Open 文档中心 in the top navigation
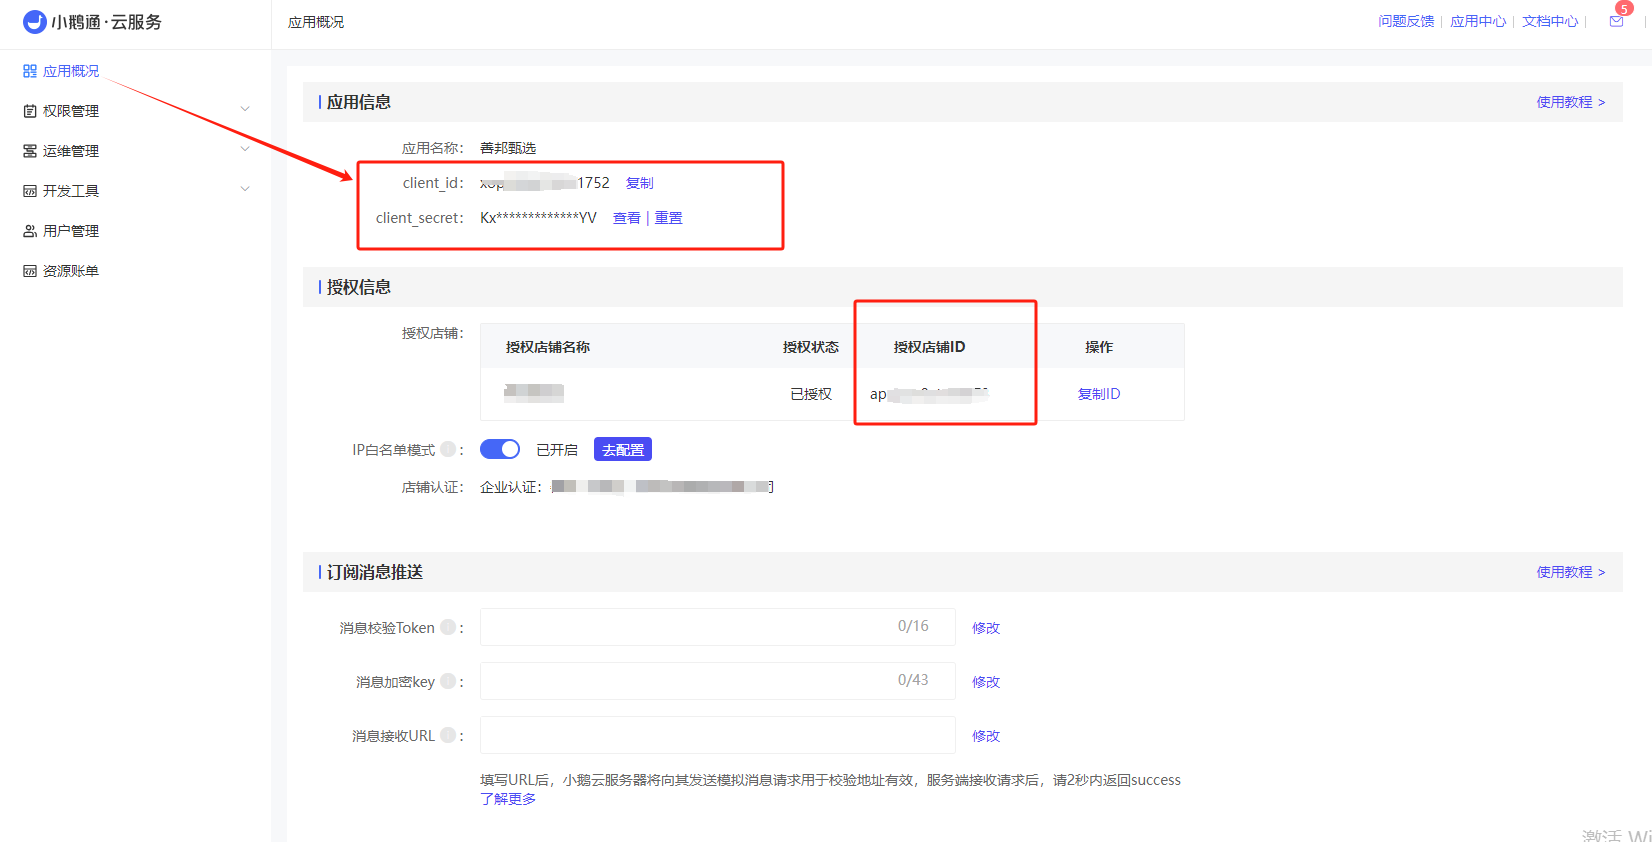The image size is (1652, 842). click(1549, 21)
